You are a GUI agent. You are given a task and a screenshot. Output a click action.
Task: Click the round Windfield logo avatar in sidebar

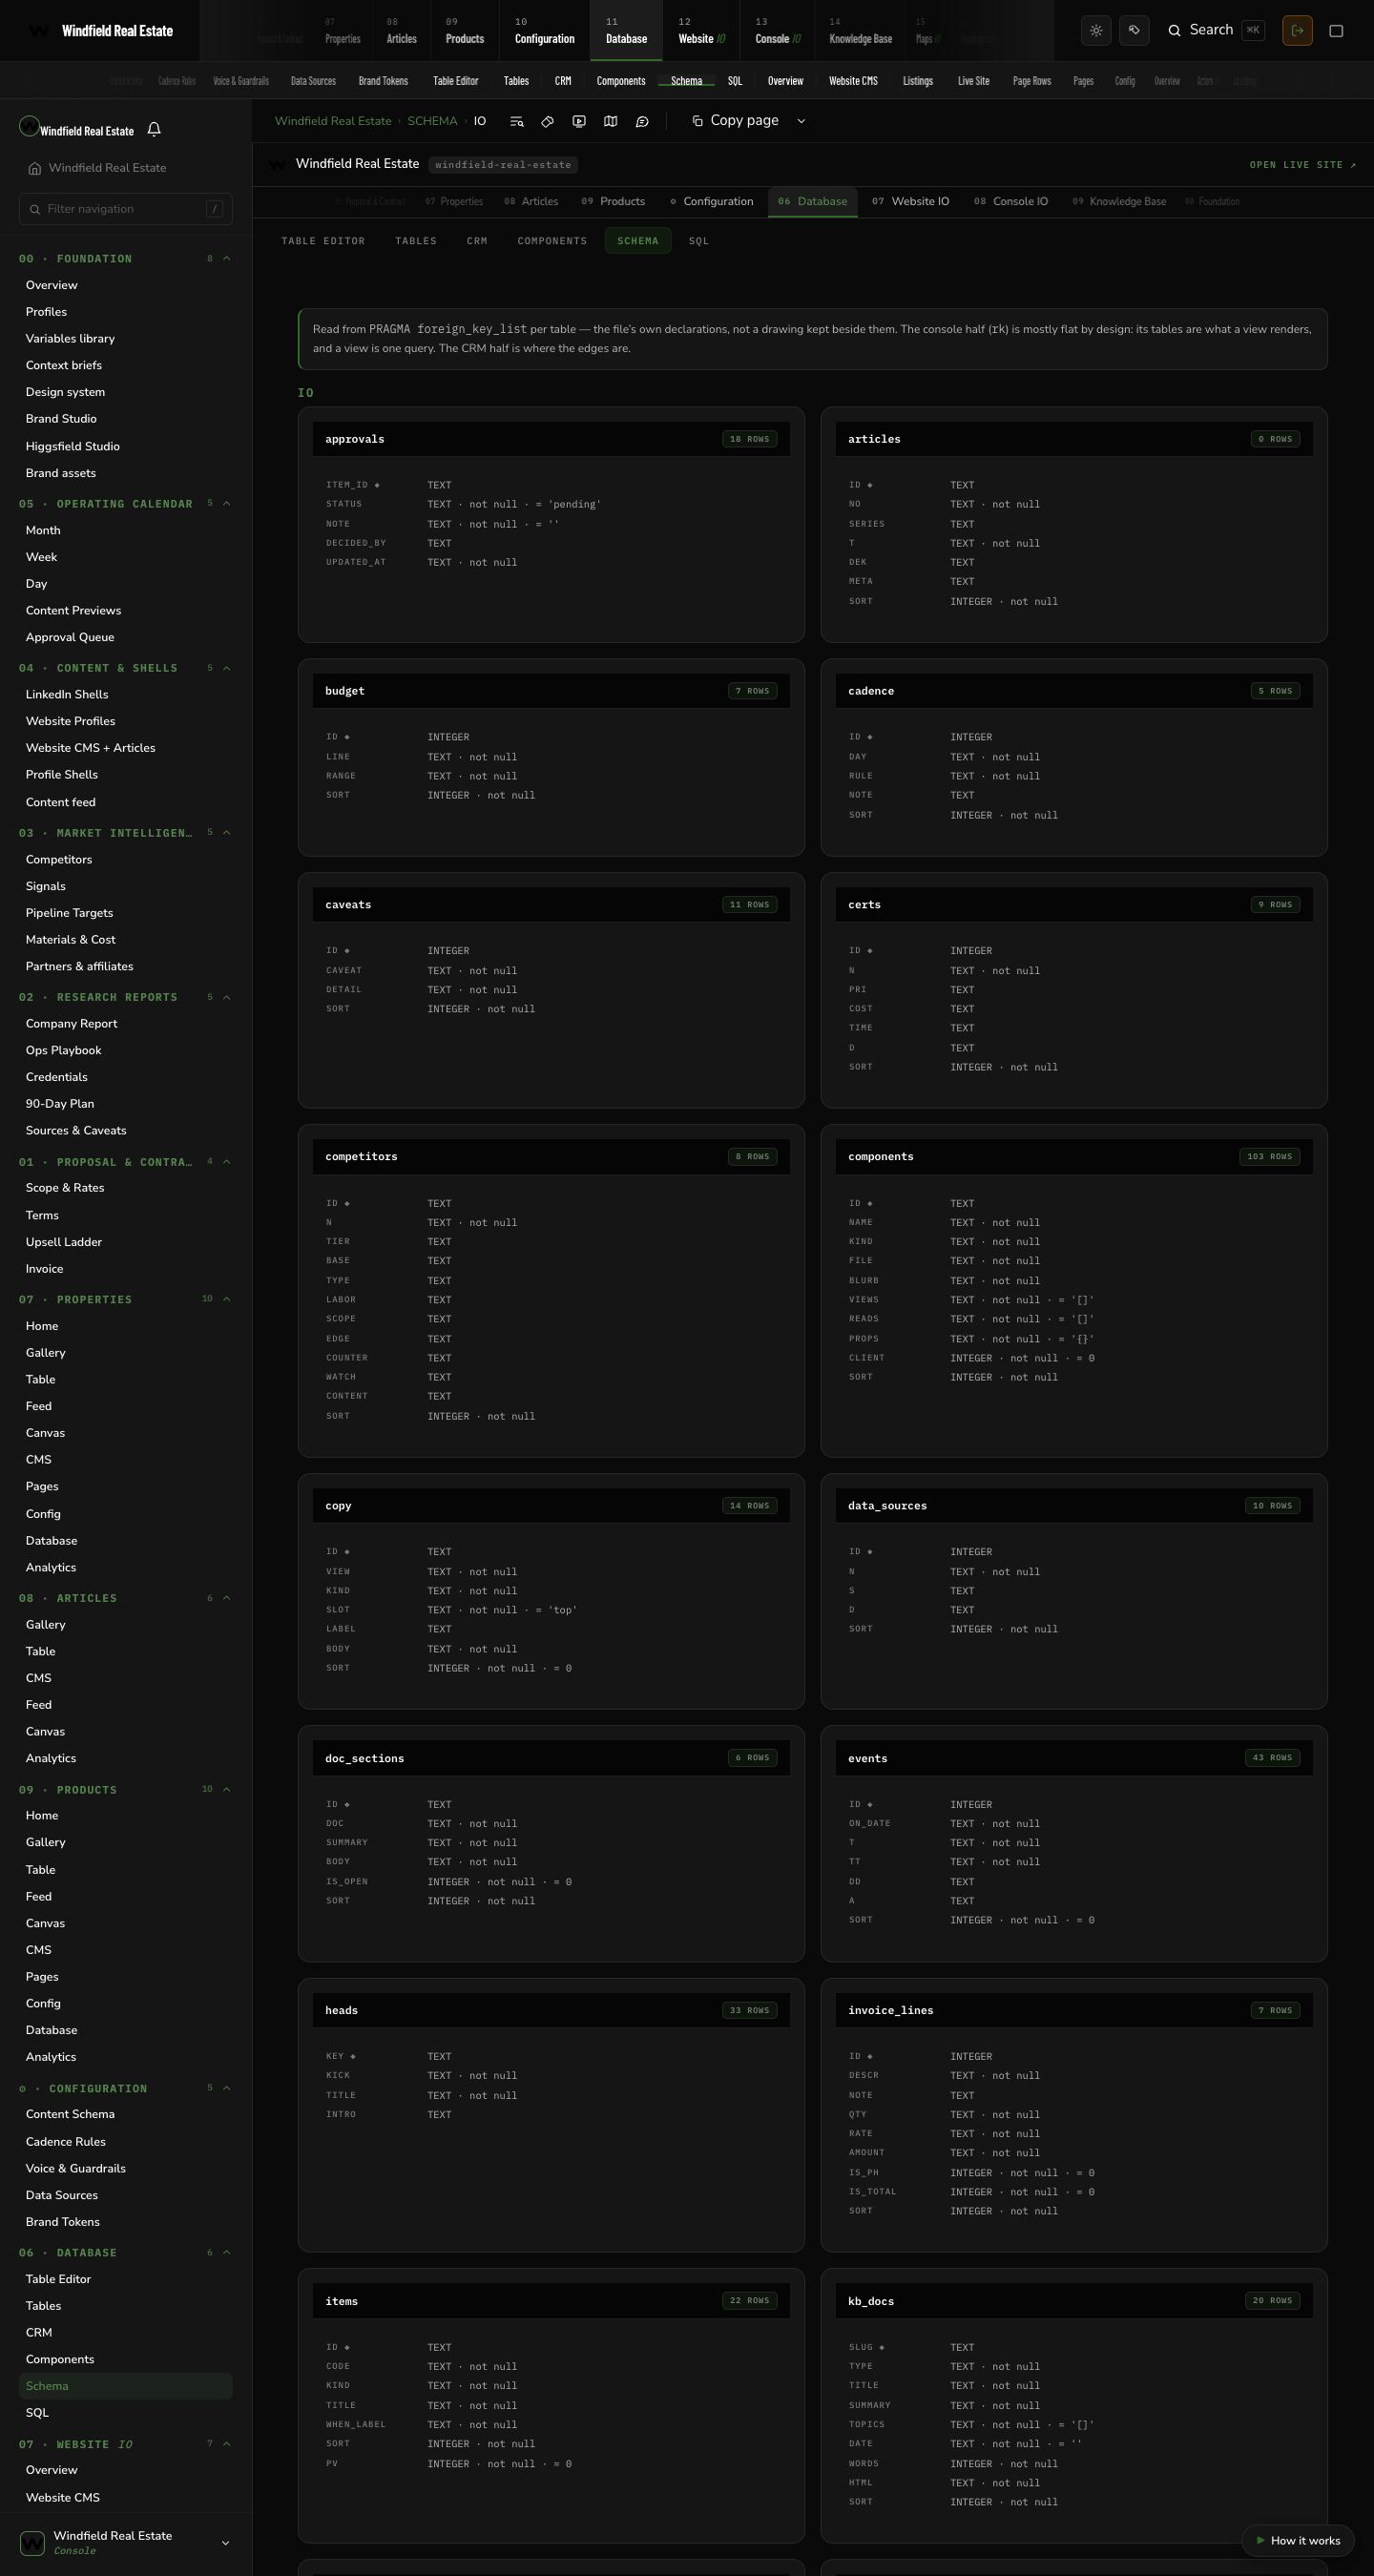tap(29, 126)
